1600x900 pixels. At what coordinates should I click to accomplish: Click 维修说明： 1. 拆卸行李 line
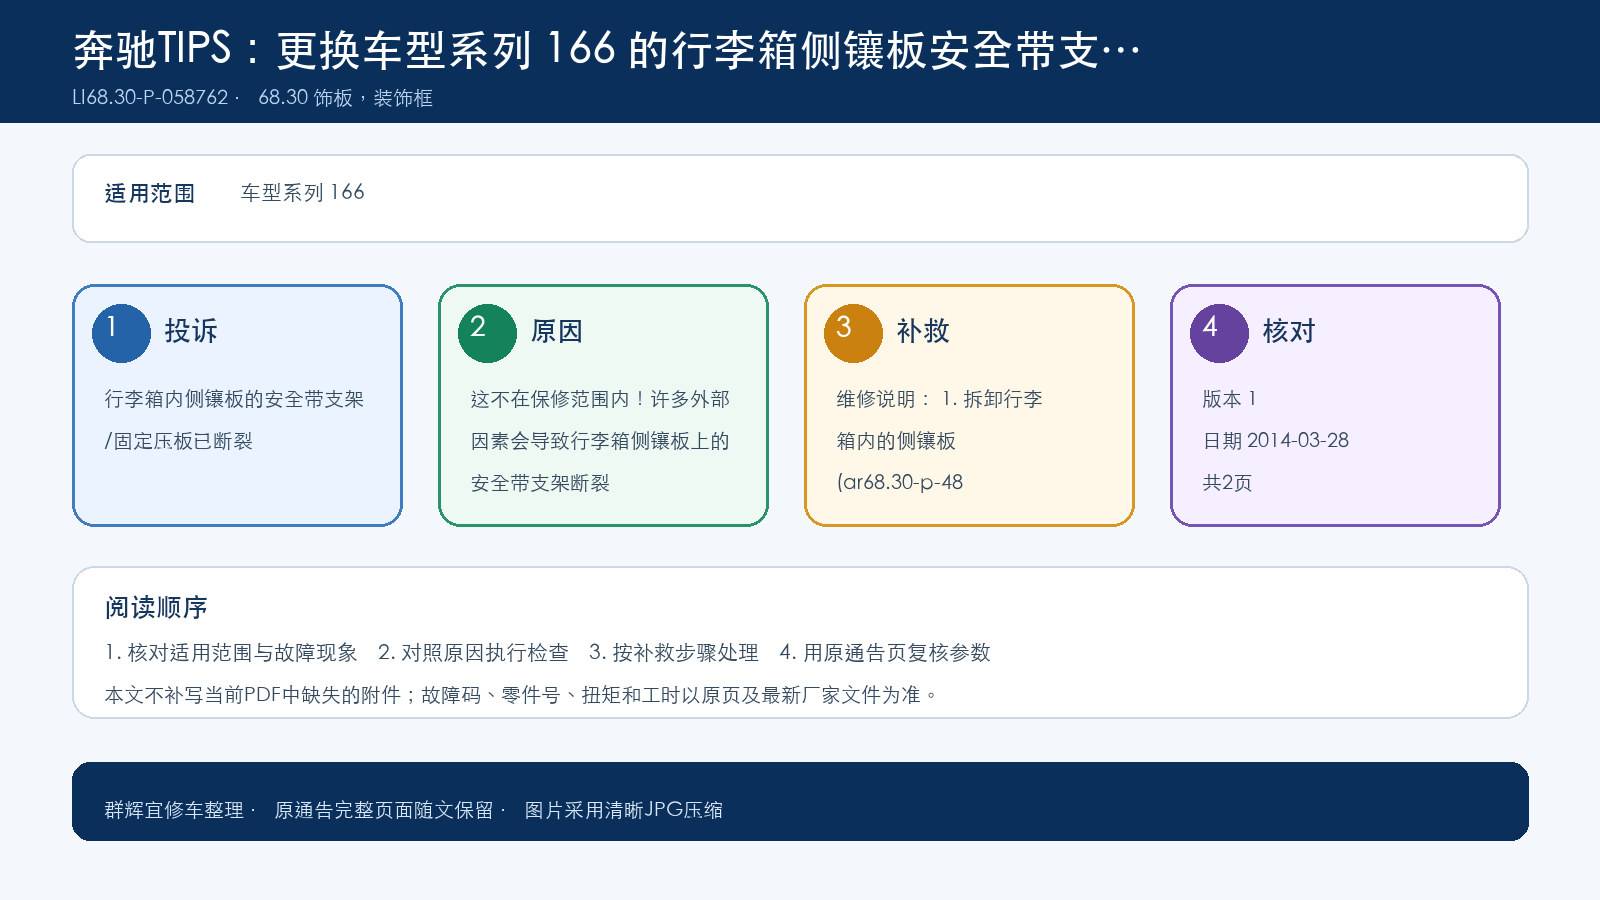[940, 399]
